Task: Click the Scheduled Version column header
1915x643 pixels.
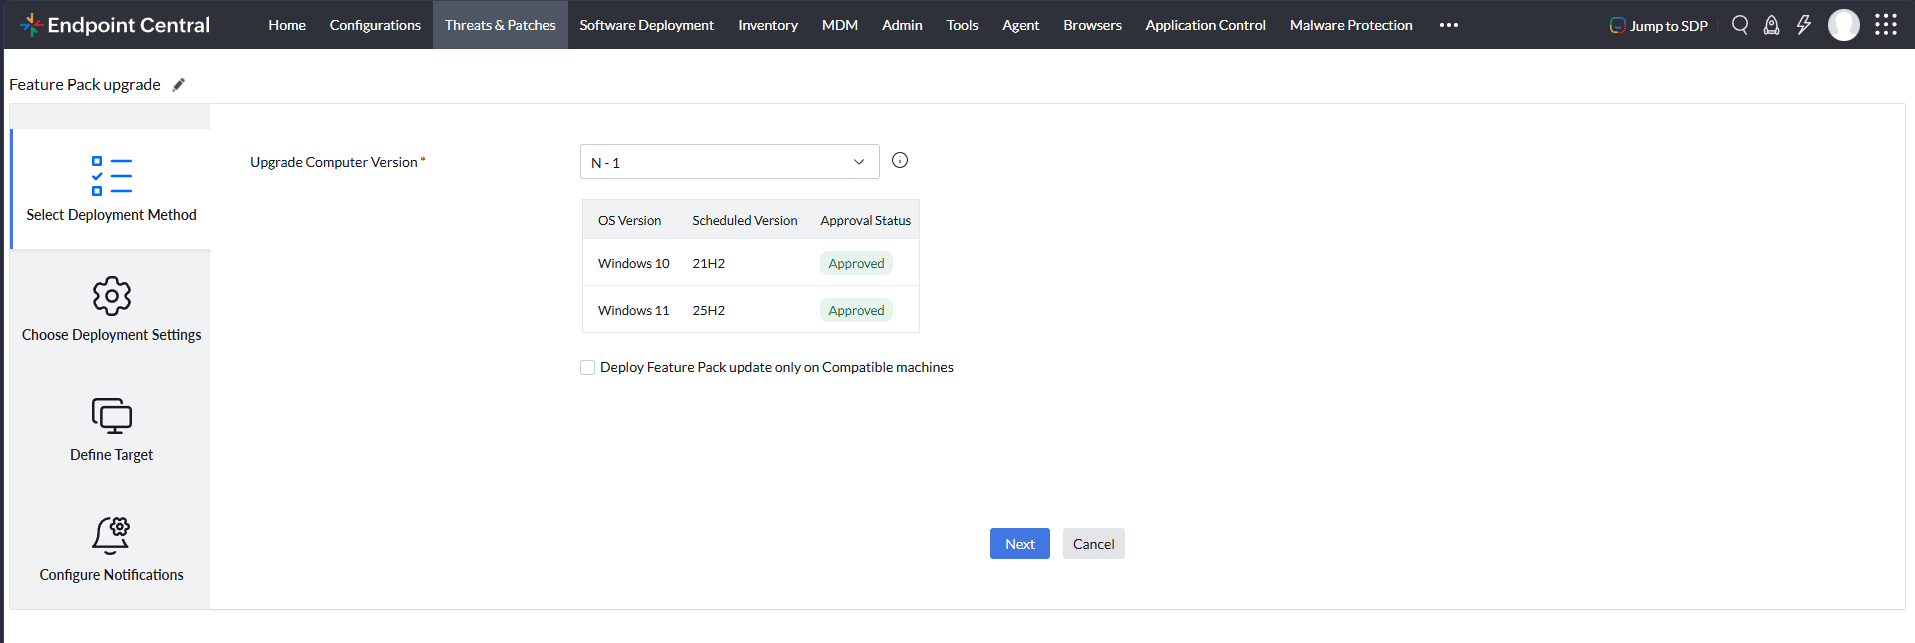Action: point(745,221)
